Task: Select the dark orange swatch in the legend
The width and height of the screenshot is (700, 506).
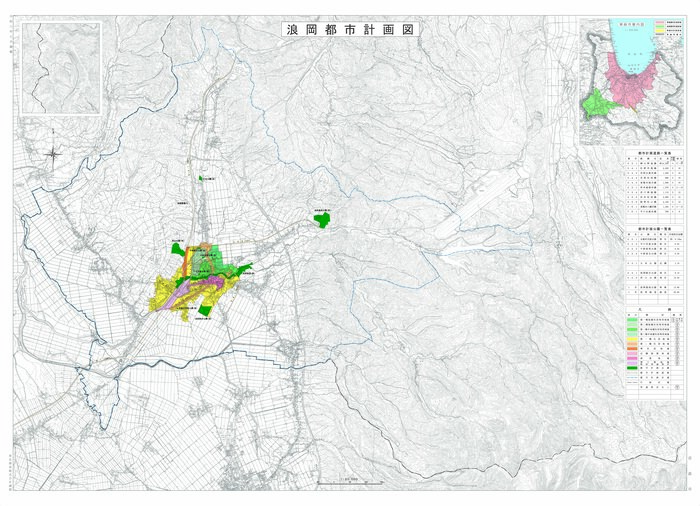Action: point(632,349)
